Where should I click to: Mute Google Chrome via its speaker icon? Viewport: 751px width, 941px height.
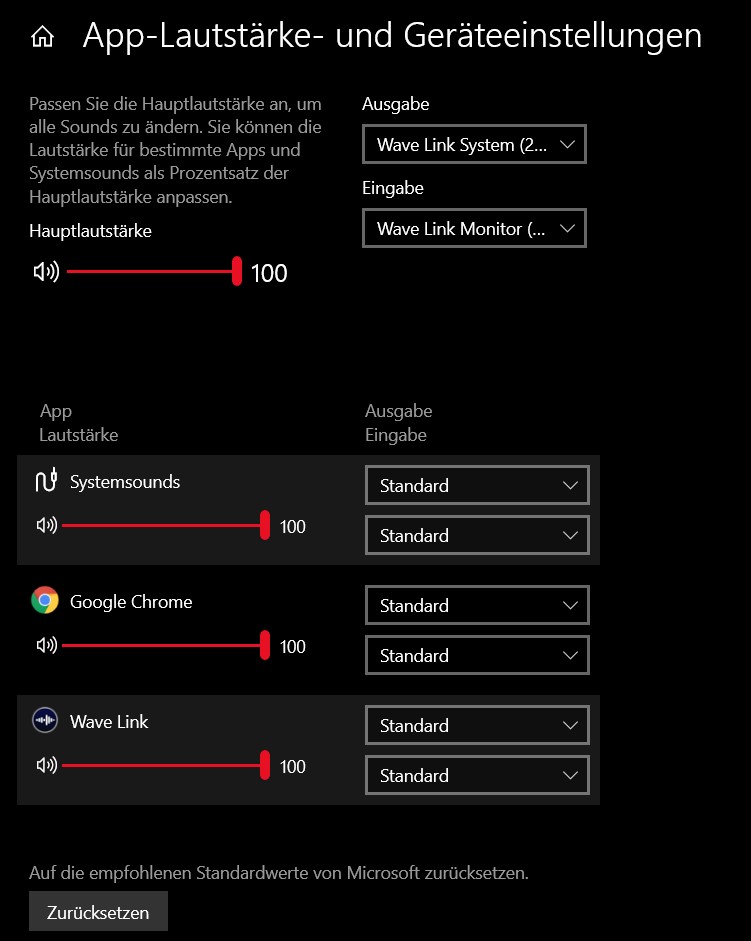point(46,646)
